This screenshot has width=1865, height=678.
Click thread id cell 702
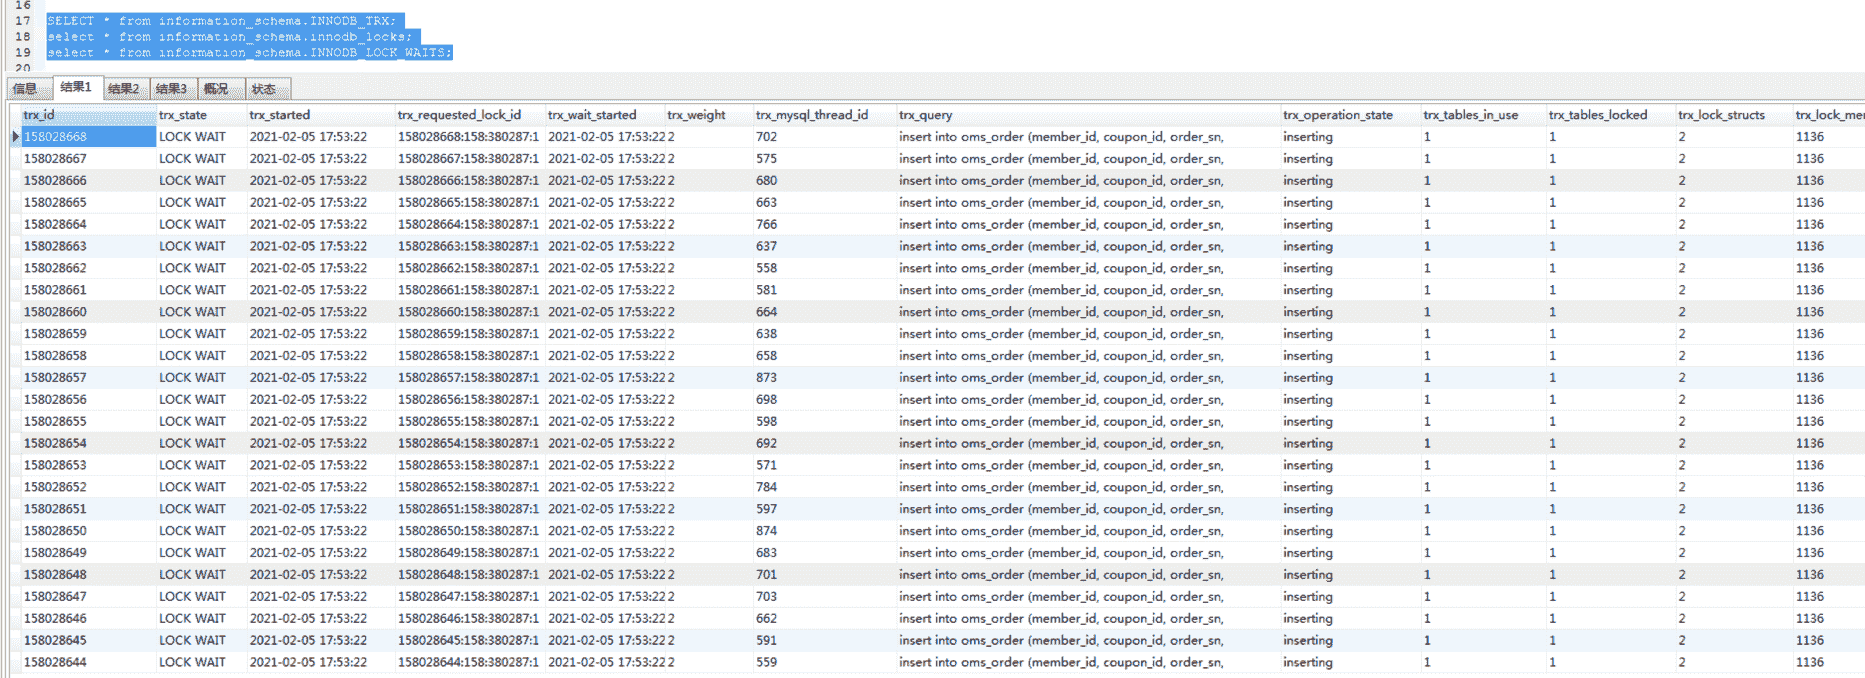pos(825,137)
